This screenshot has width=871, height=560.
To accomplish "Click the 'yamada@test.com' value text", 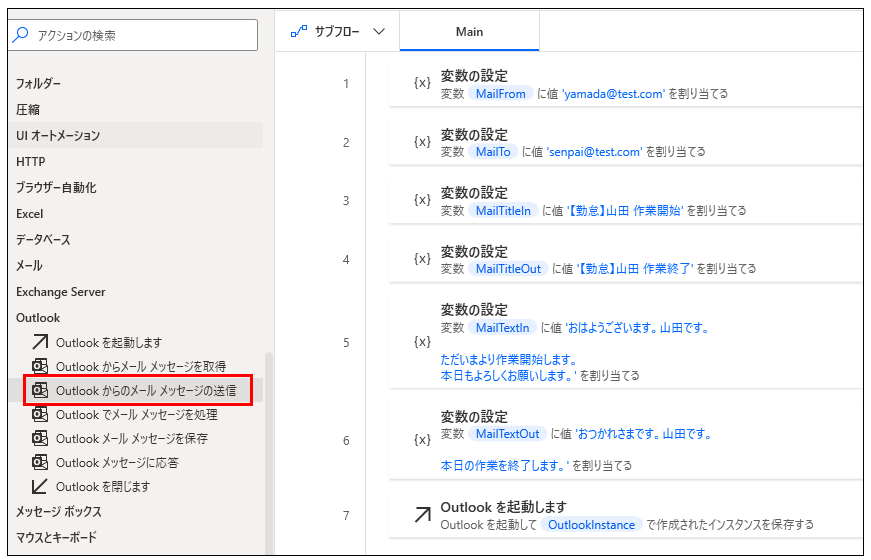I will 613,94.
